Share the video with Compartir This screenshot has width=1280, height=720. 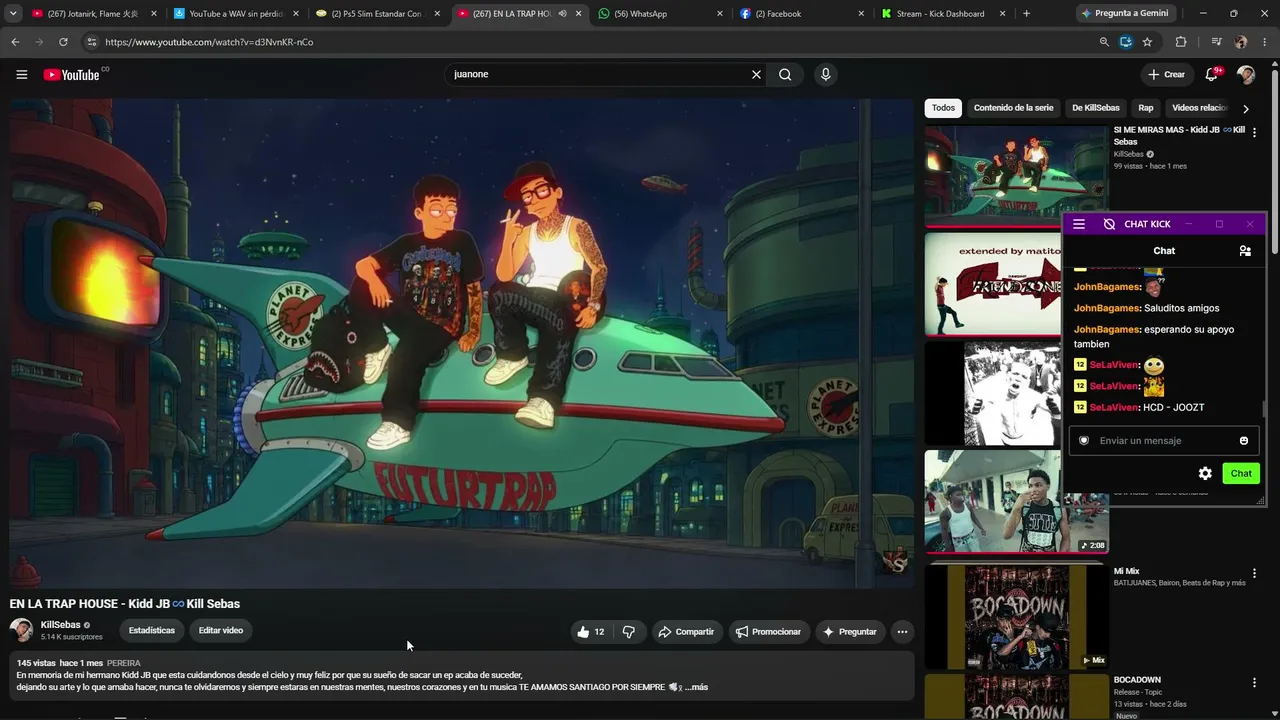click(686, 632)
